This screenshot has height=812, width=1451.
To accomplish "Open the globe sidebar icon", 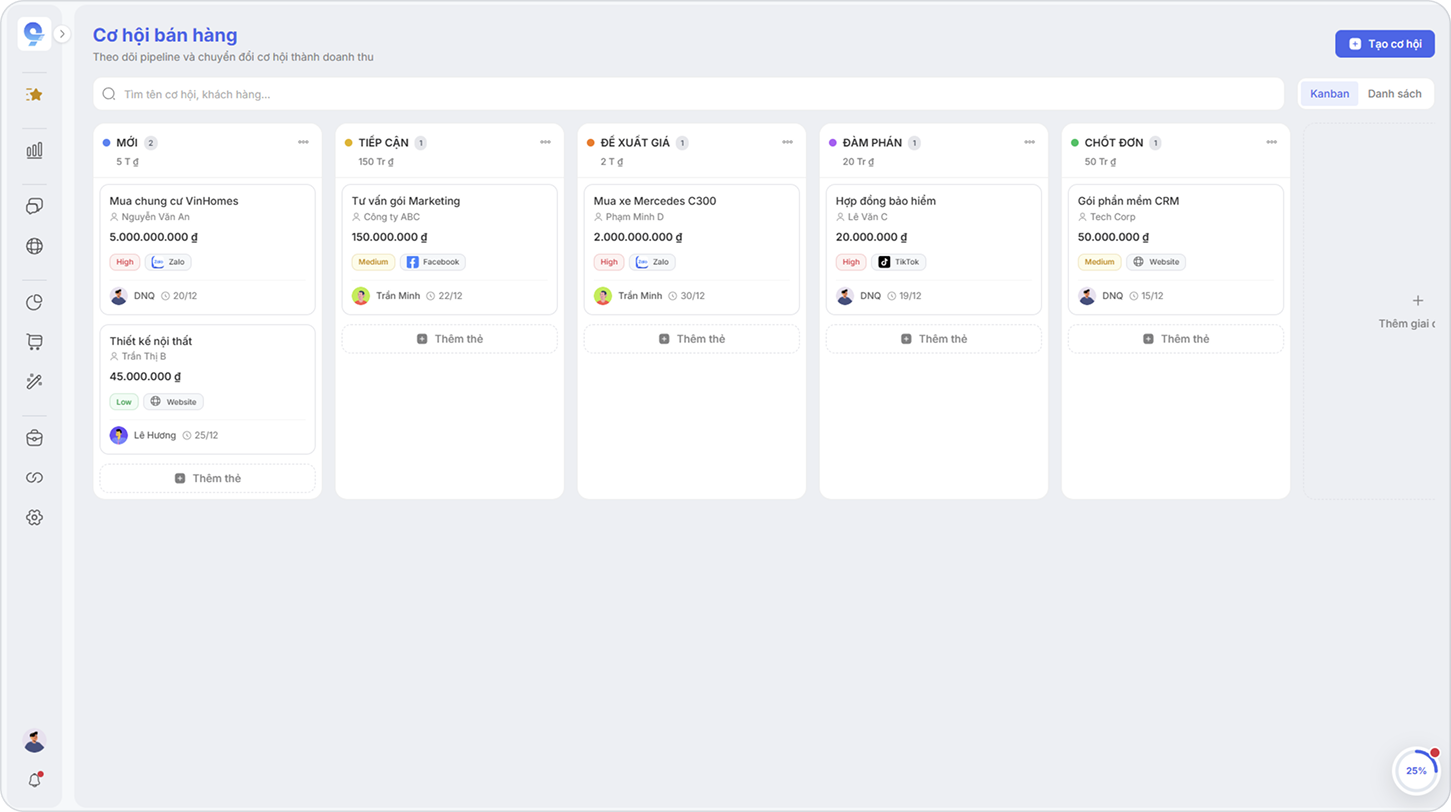I will pyautogui.click(x=34, y=246).
